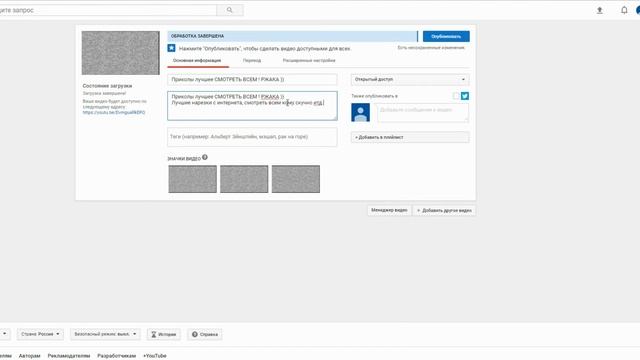Click the История button
640x360 pixels.
coord(164,334)
